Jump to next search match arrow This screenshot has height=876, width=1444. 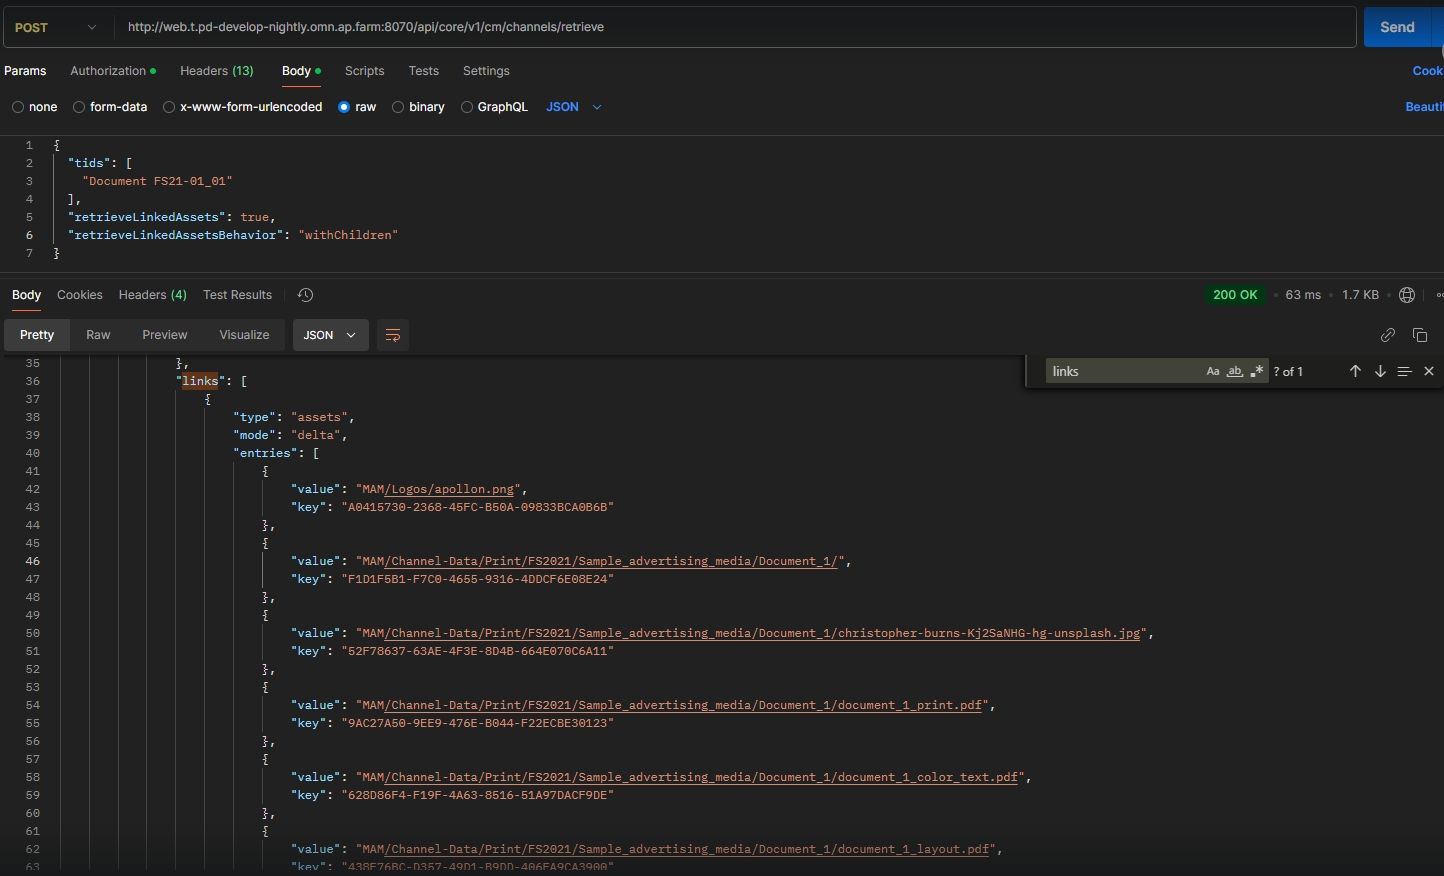pyautogui.click(x=1380, y=371)
